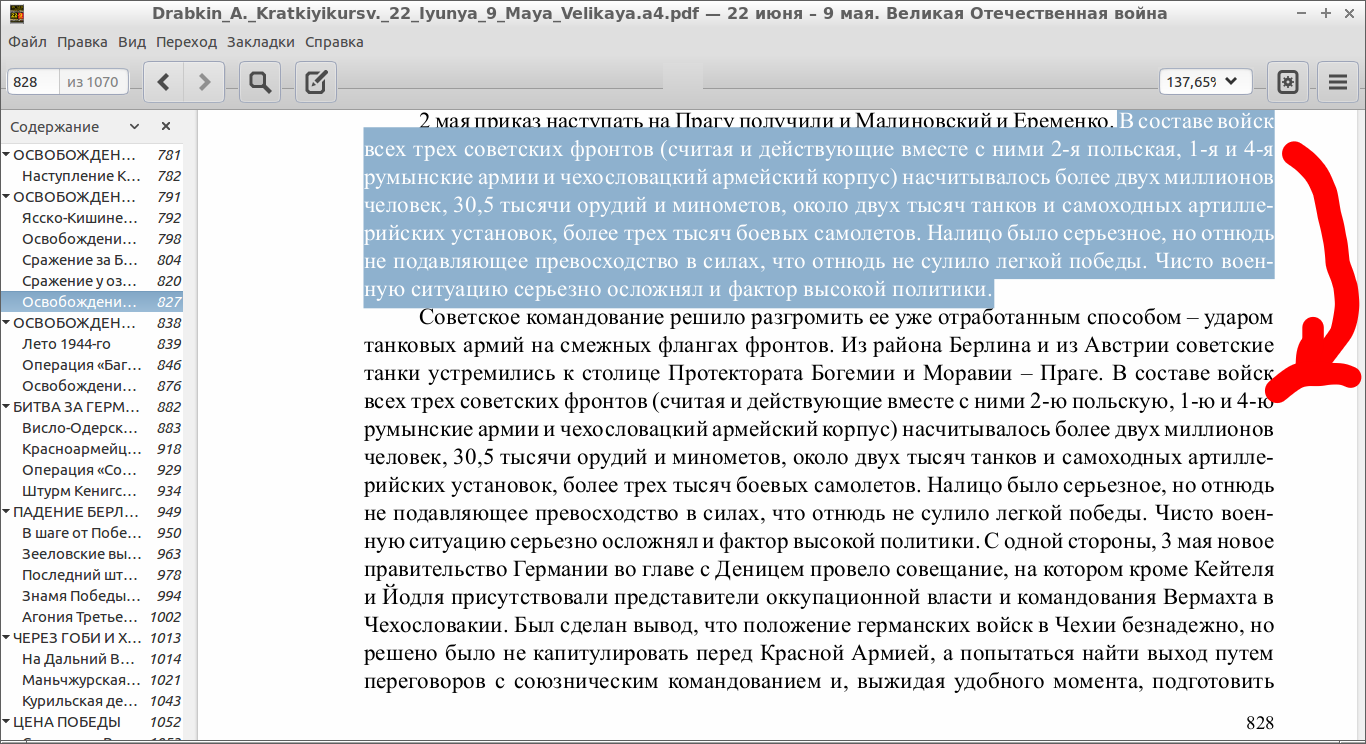Image resolution: width=1366 pixels, height=744 pixels.
Task: Open the zoom level 137,65% dropdown
Action: (1205, 82)
